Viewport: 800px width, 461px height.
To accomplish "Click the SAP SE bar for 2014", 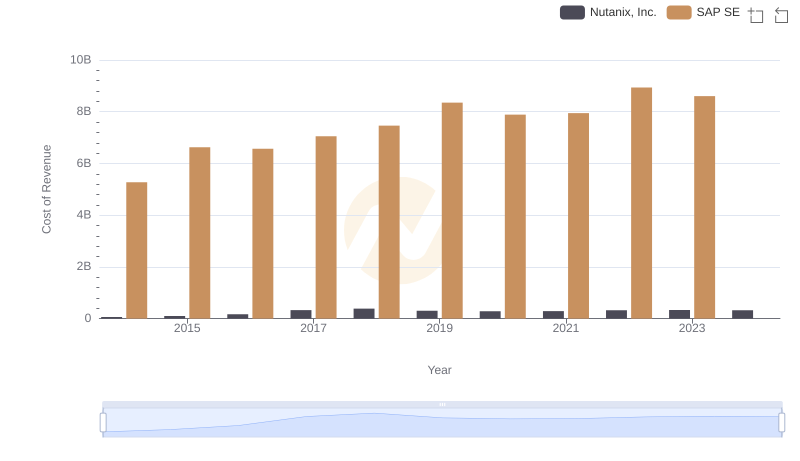I will [x=137, y=250].
